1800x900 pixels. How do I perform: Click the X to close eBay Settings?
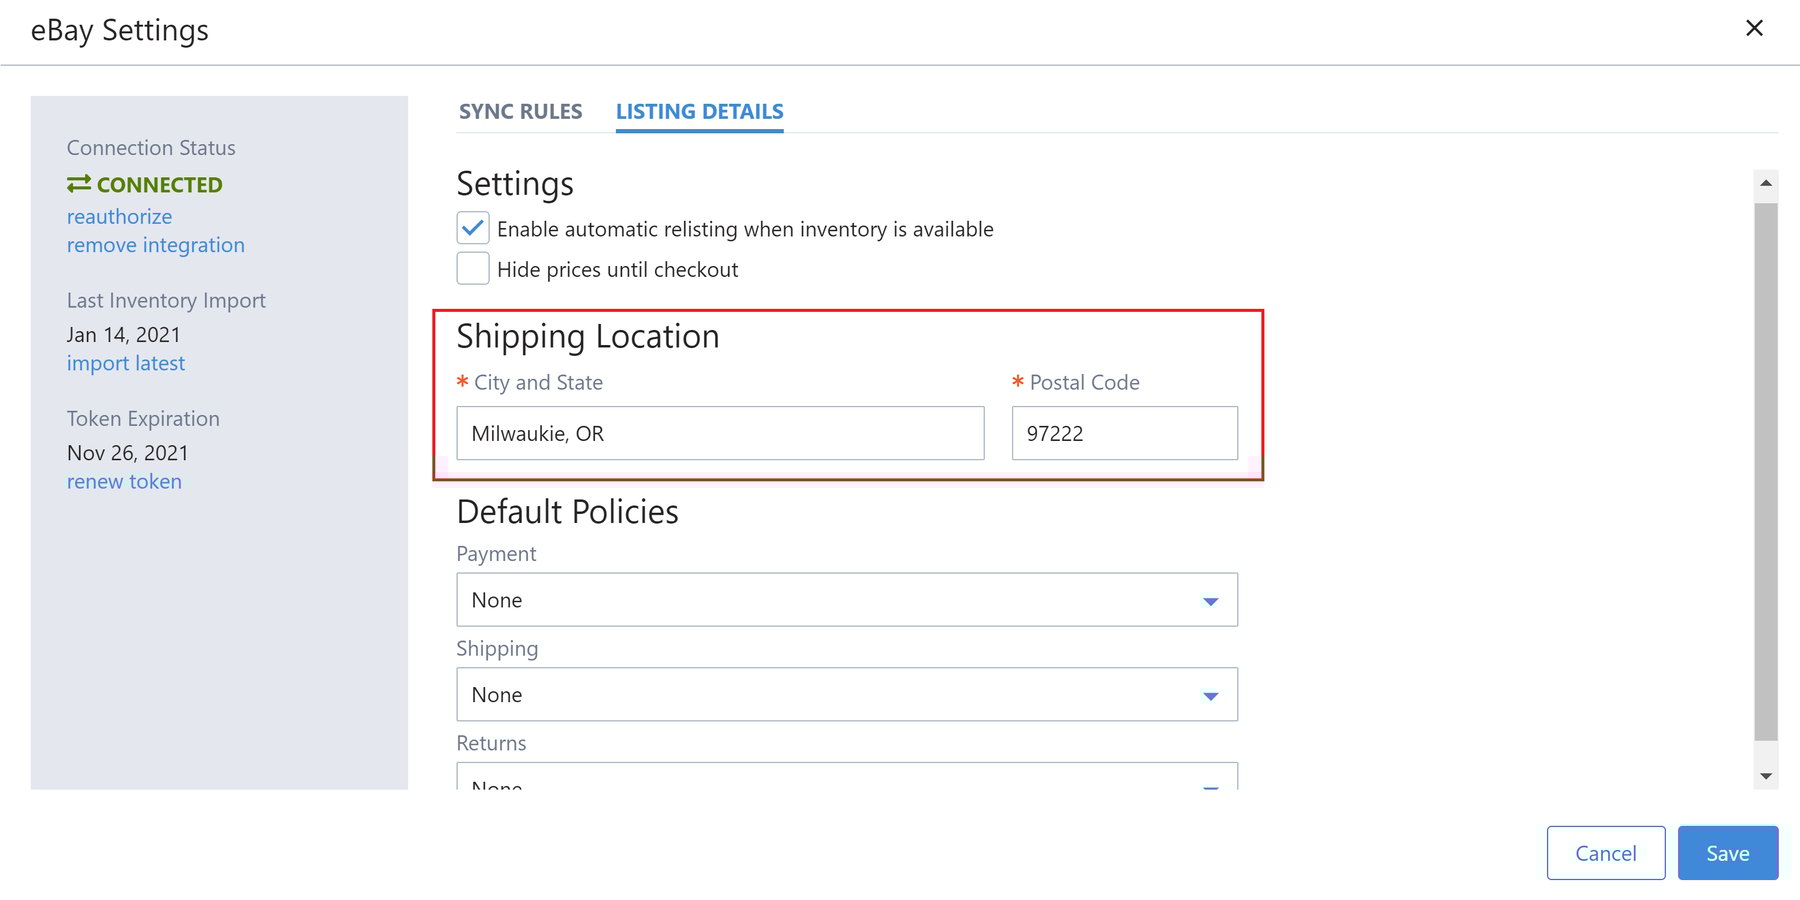coord(1755,28)
